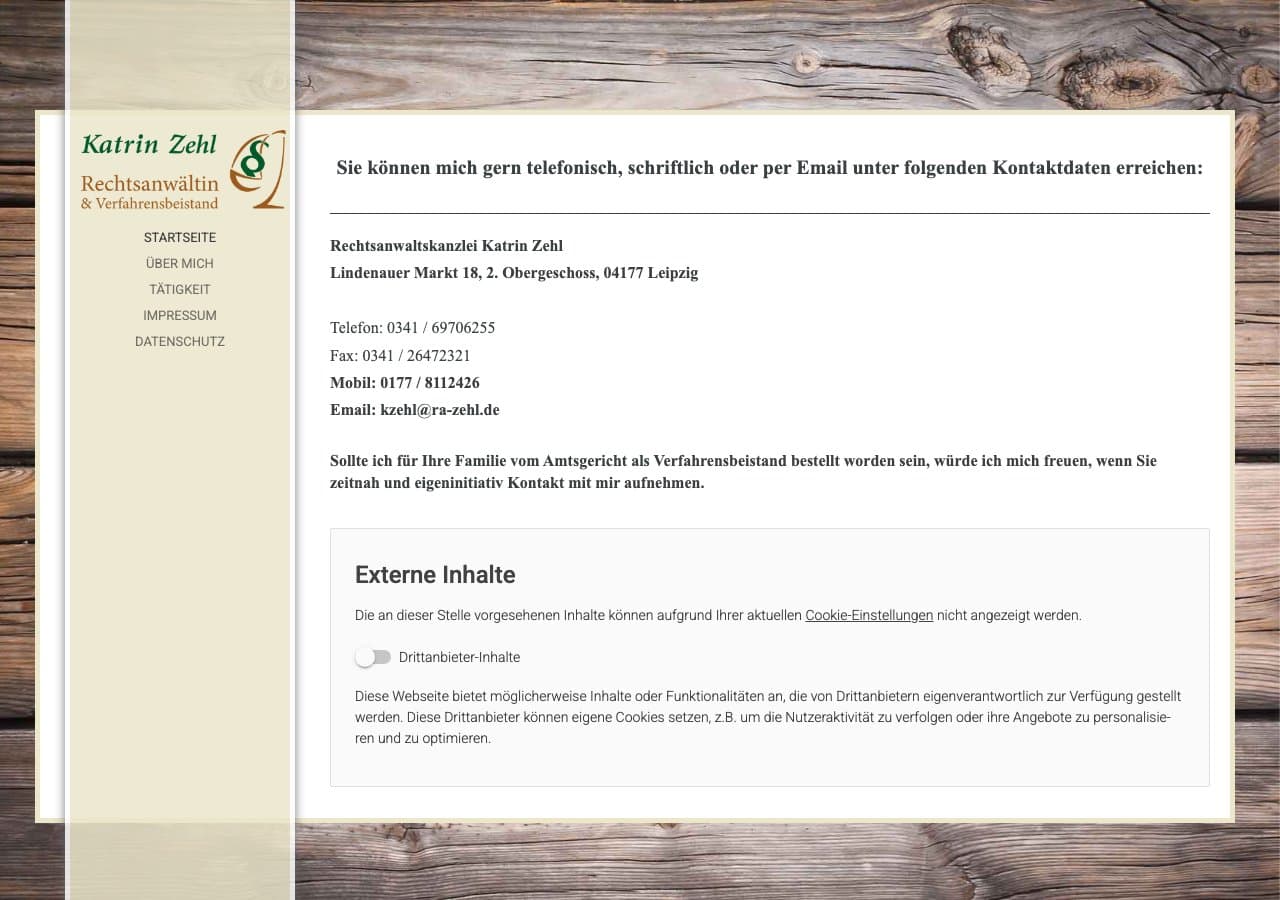Click the paragraph-sign logo emblem
Image resolution: width=1280 pixels, height=900 pixels.
tap(257, 168)
